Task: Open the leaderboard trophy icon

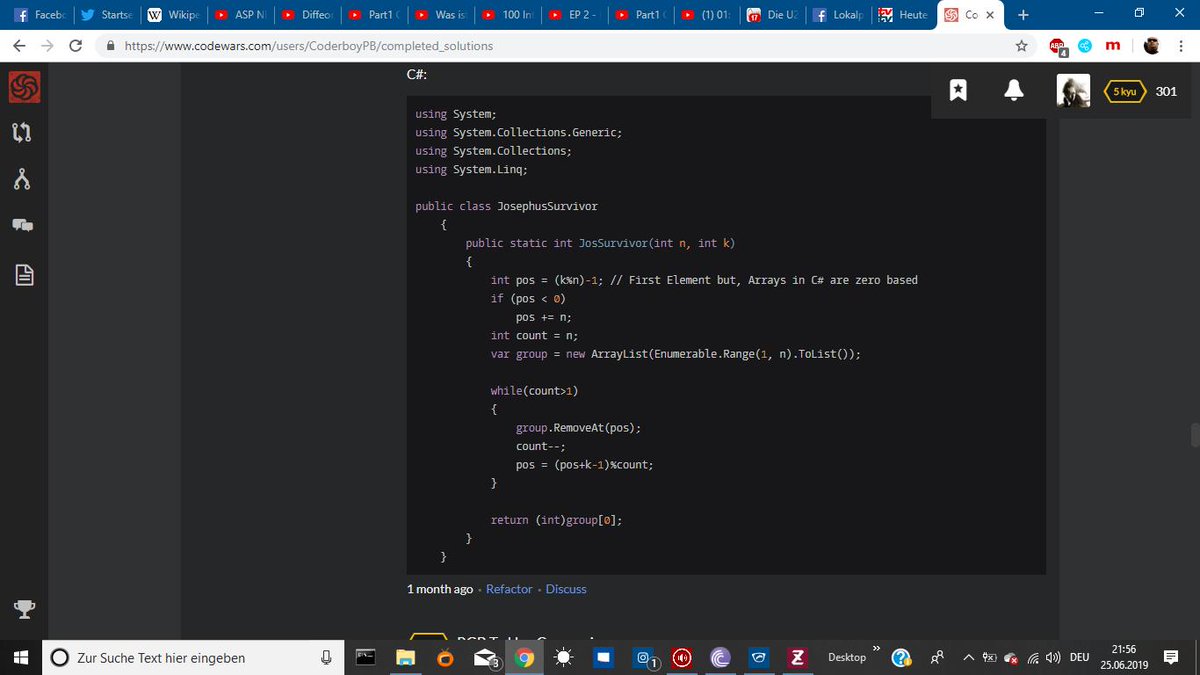Action: 22,608
